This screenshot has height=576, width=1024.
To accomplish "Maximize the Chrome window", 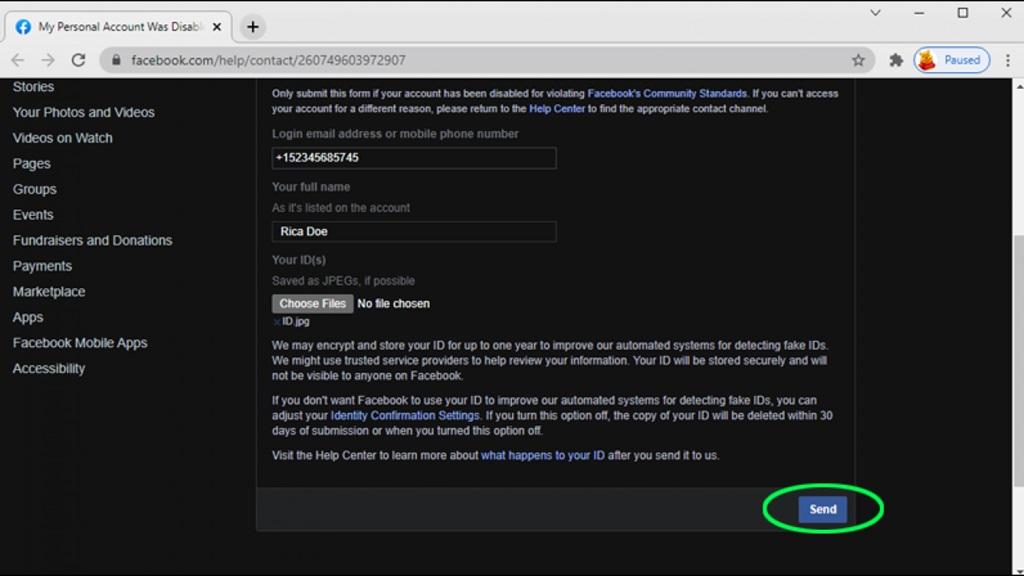I will tap(963, 12).
